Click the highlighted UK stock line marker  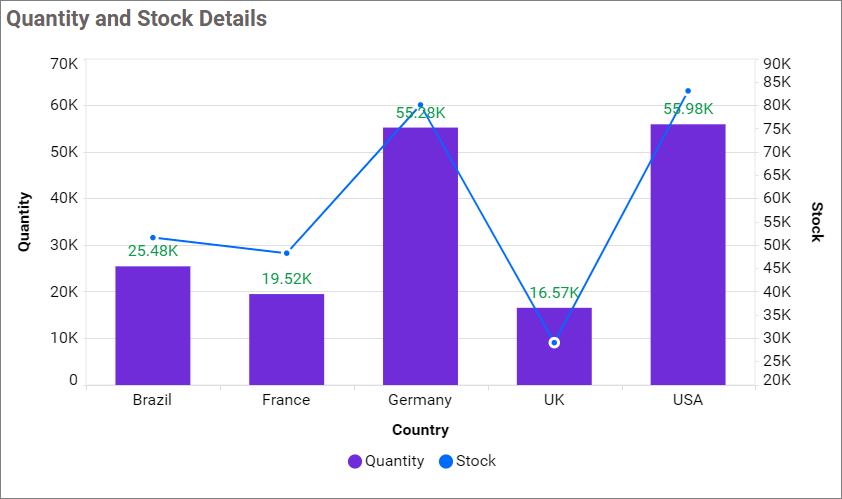(x=554, y=343)
